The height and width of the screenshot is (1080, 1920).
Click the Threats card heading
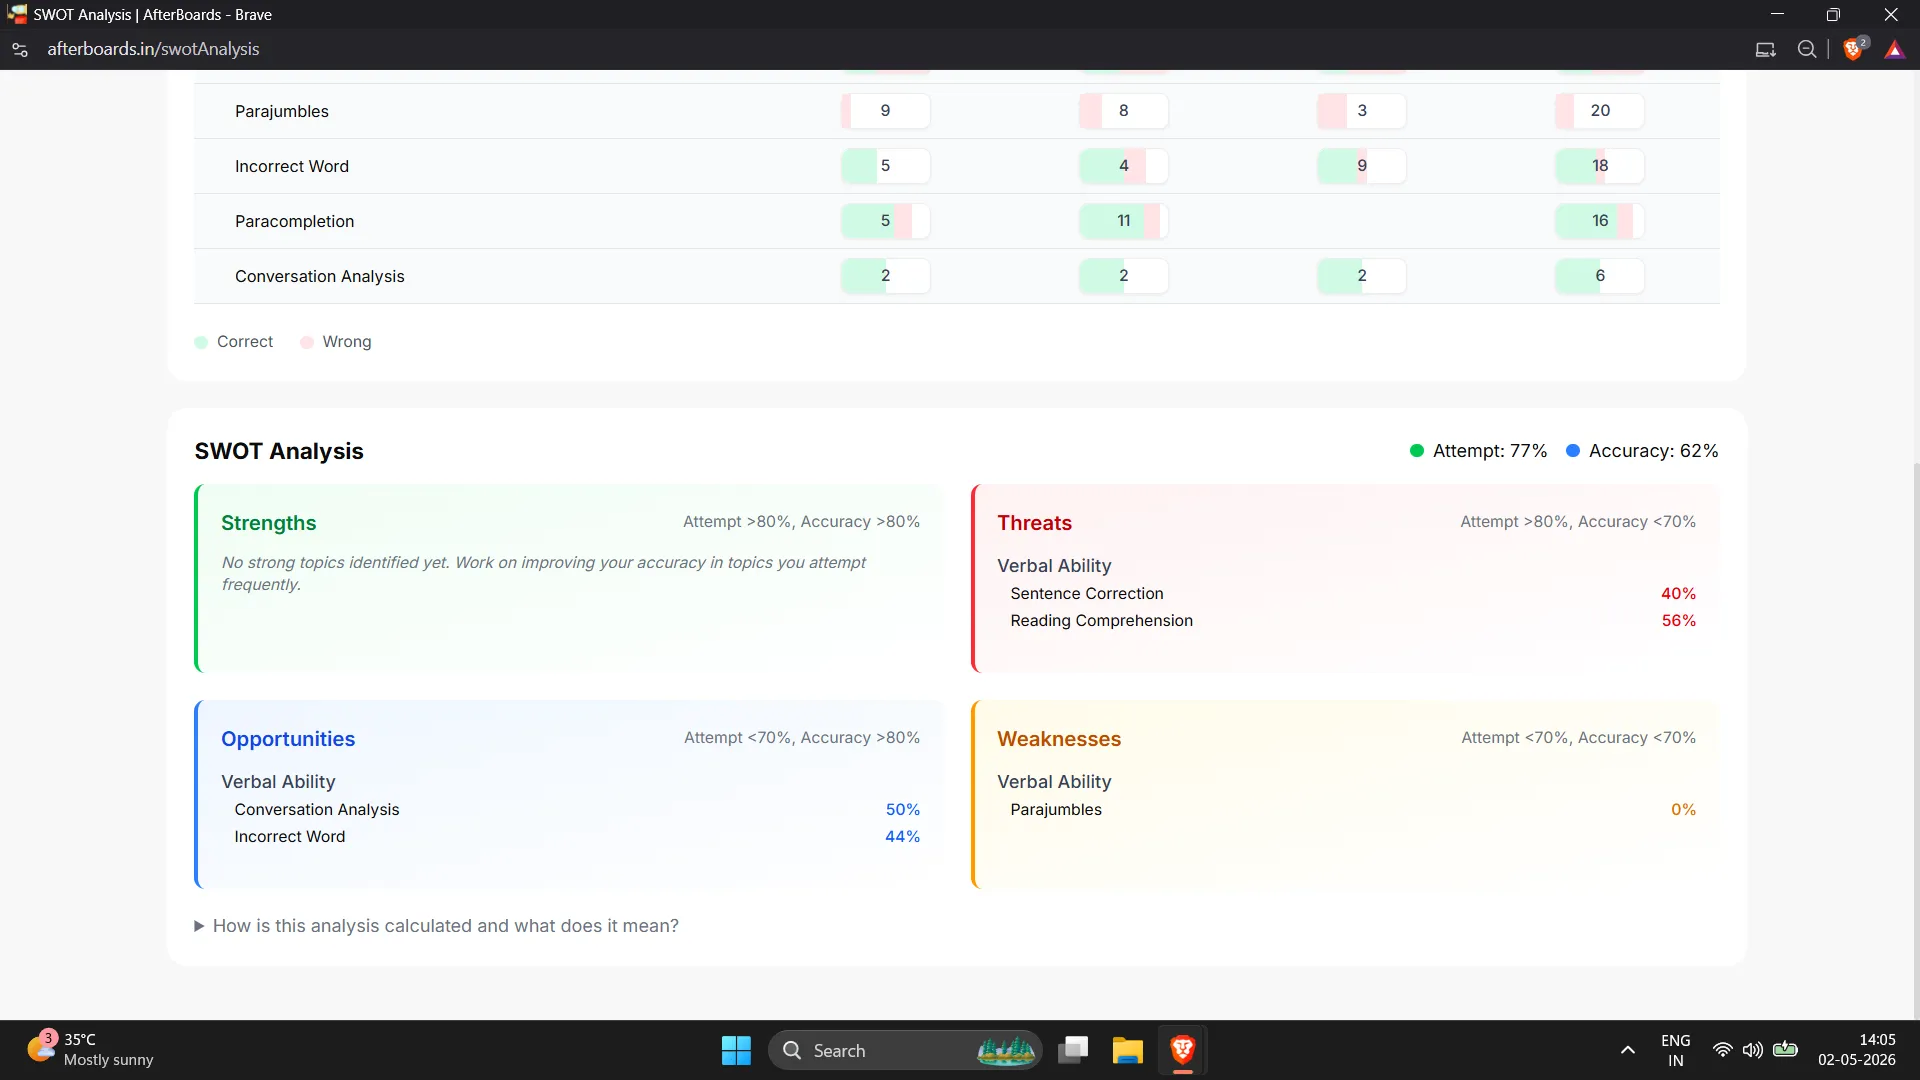(x=1034, y=523)
